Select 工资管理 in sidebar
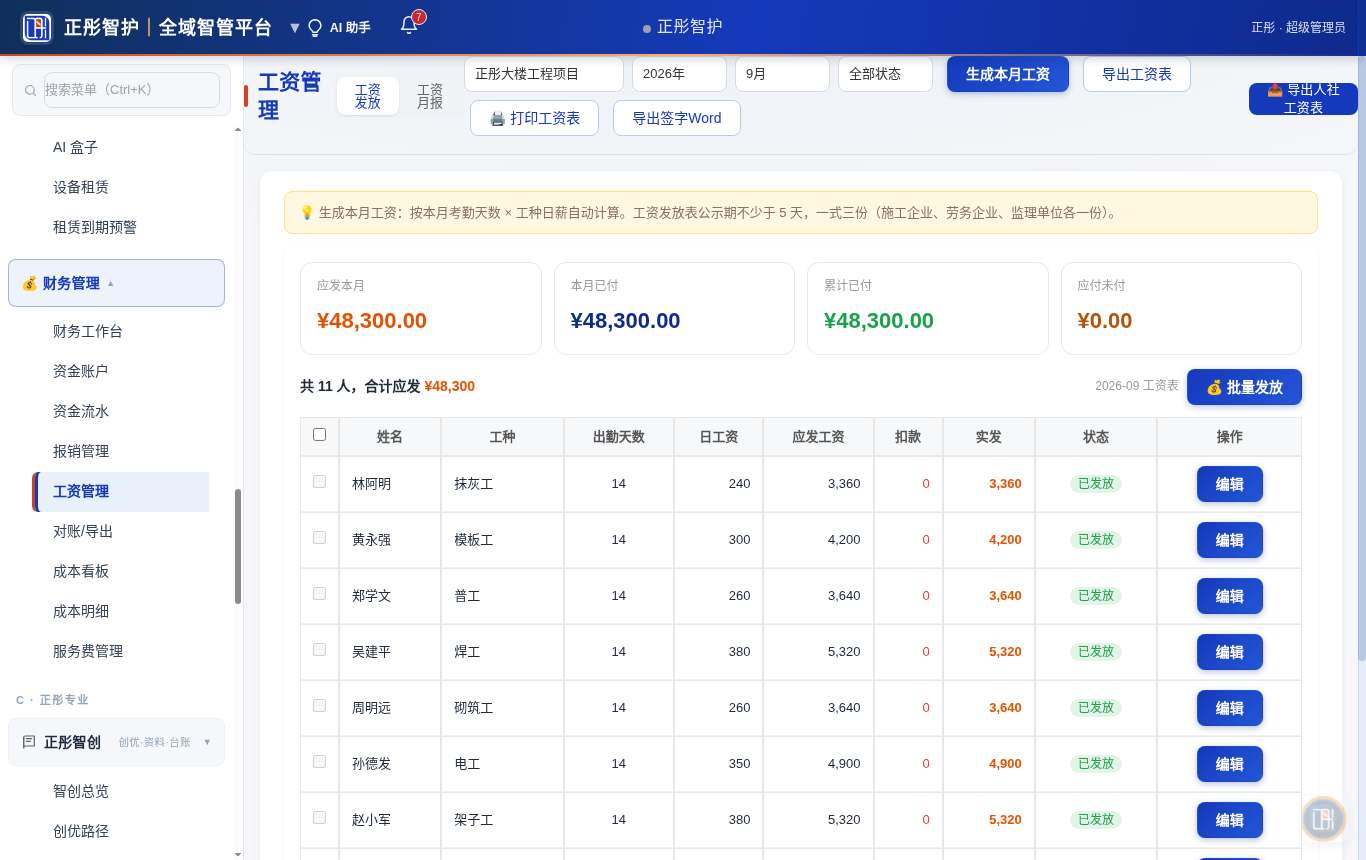 tap(121, 491)
